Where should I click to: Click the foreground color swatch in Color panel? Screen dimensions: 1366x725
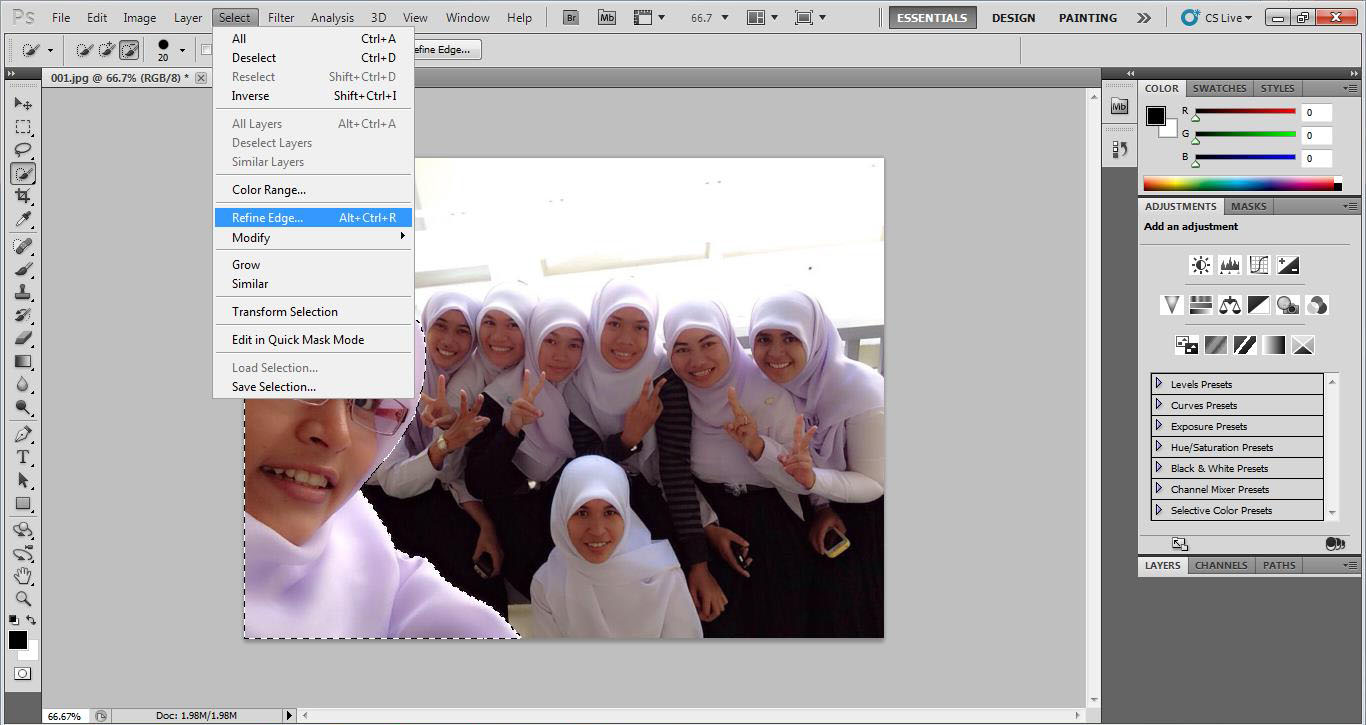click(x=1155, y=115)
